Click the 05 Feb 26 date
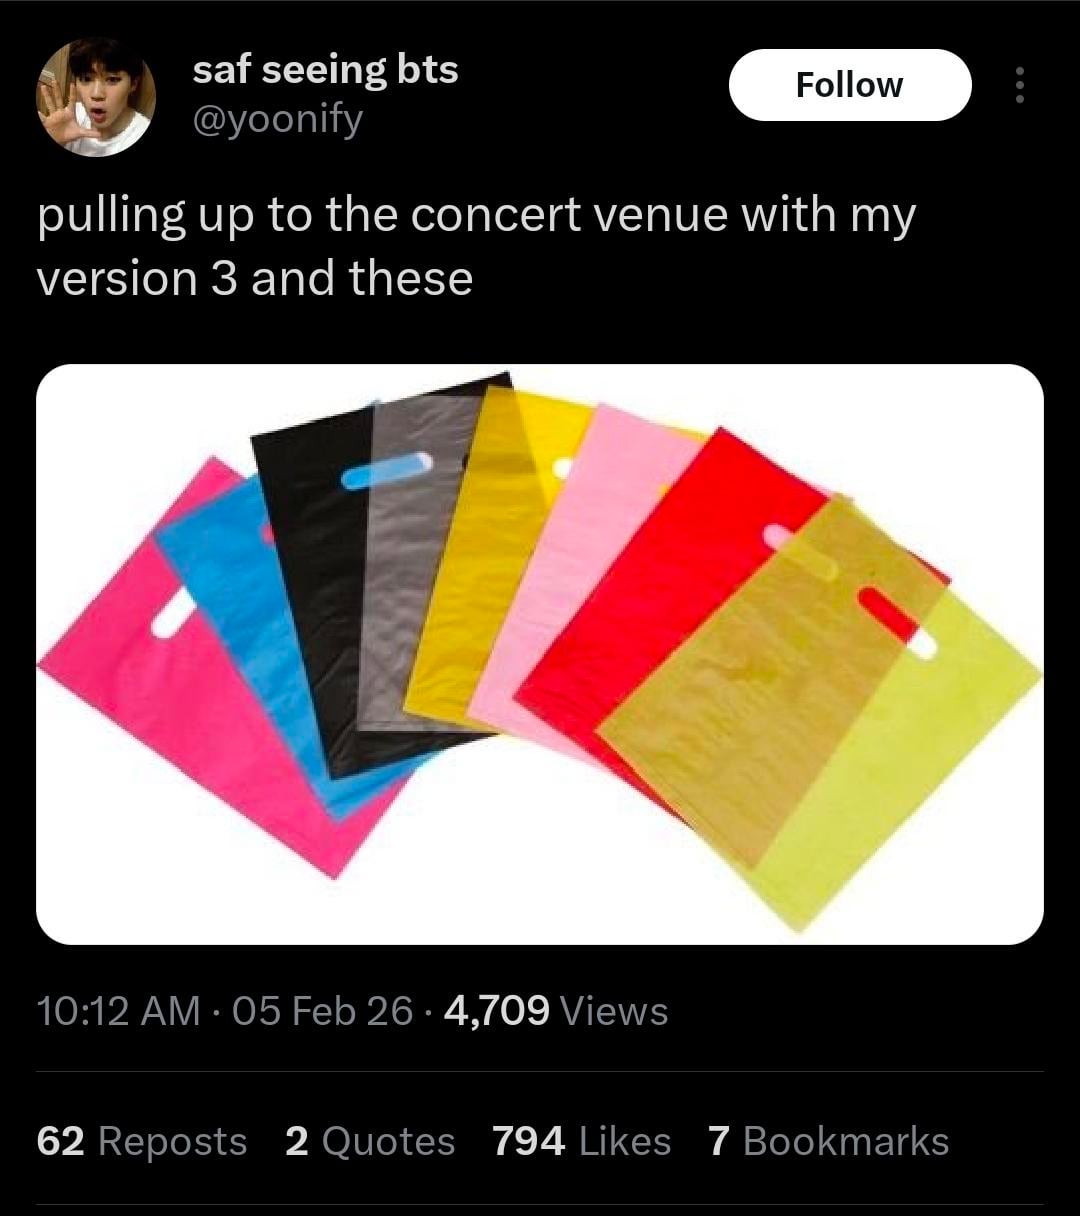Viewport: 1080px width, 1216px height. [x=322, y=1010]
